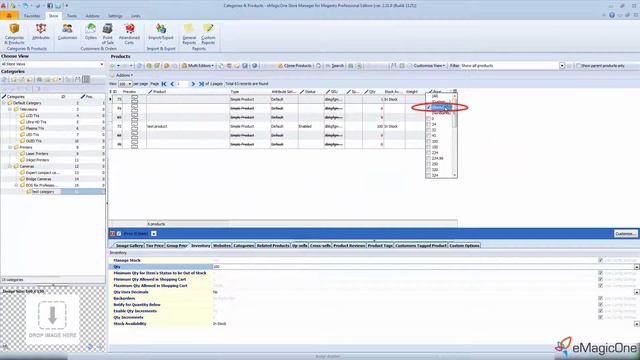Collapse the Televisions category node
The width and height of the screenshot is (640, 360).
click(10, 109)
